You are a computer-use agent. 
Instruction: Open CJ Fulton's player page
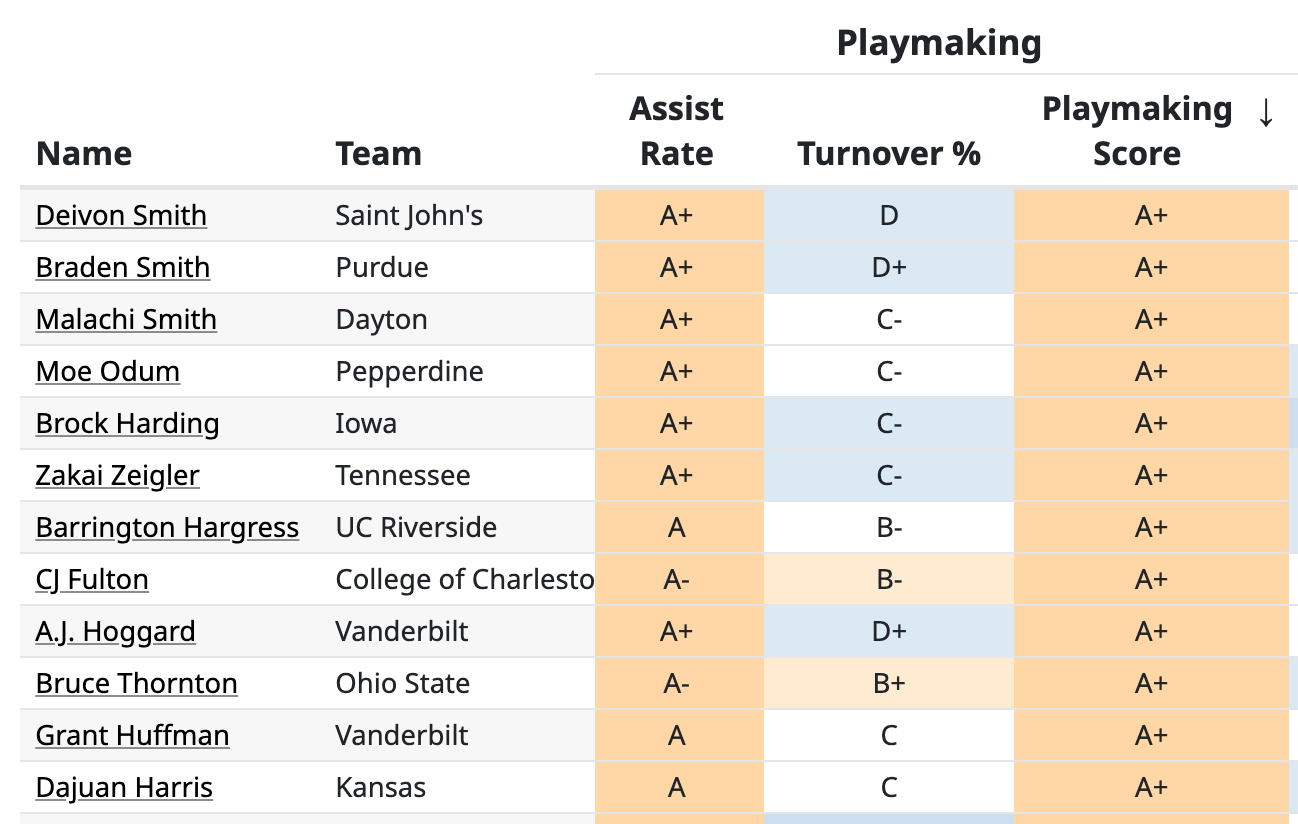(x=91, y=579)
